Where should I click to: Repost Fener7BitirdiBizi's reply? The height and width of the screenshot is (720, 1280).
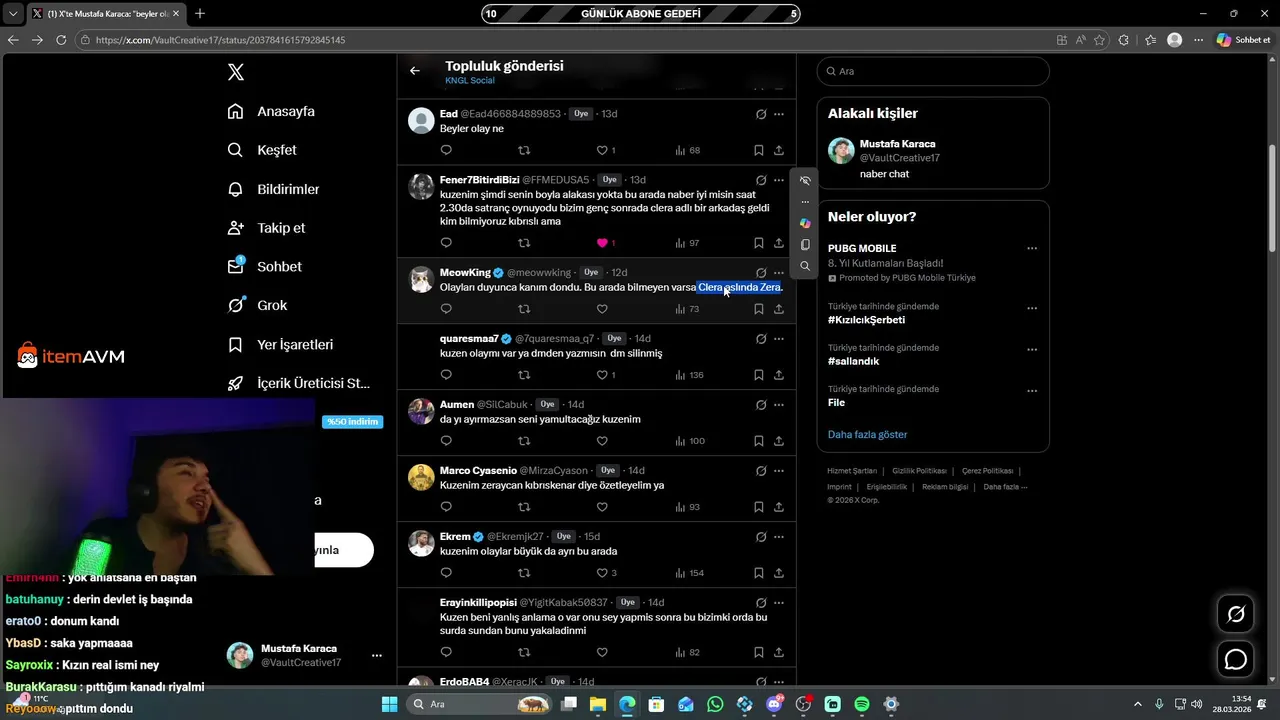[x=524, y=243]
